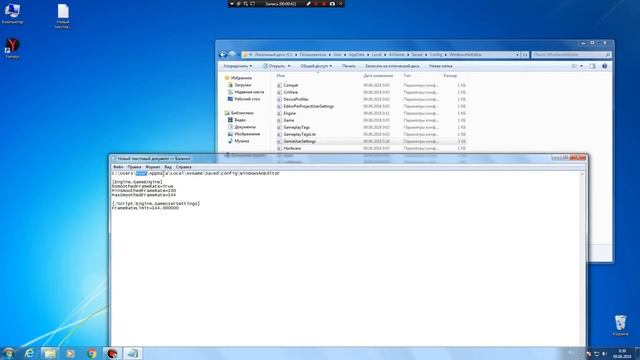This screenshot has width=640, height=360.
Task: Click the change view icon in Explorer
Action: pos(574,66)
